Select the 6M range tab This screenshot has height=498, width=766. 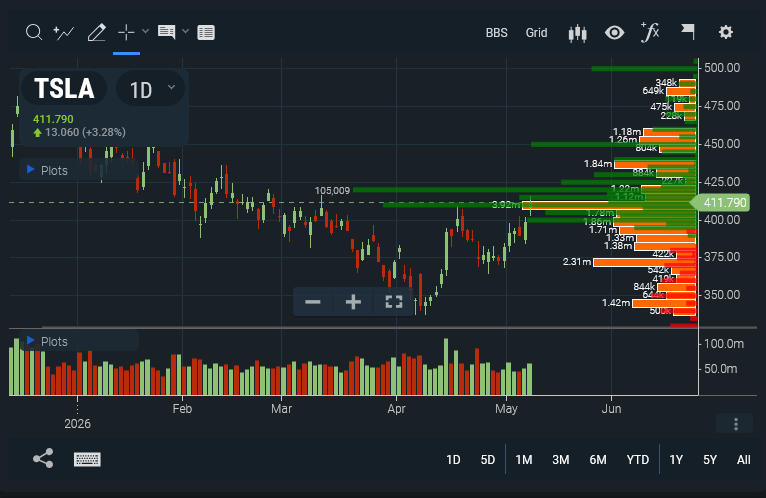point(598,460)
